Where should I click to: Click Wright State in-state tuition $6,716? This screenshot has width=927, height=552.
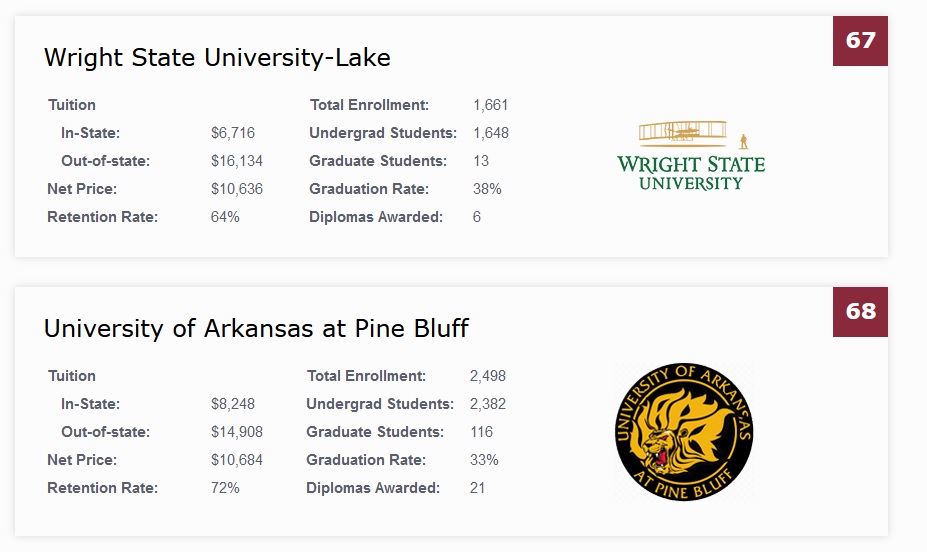(x=234, y=133)
